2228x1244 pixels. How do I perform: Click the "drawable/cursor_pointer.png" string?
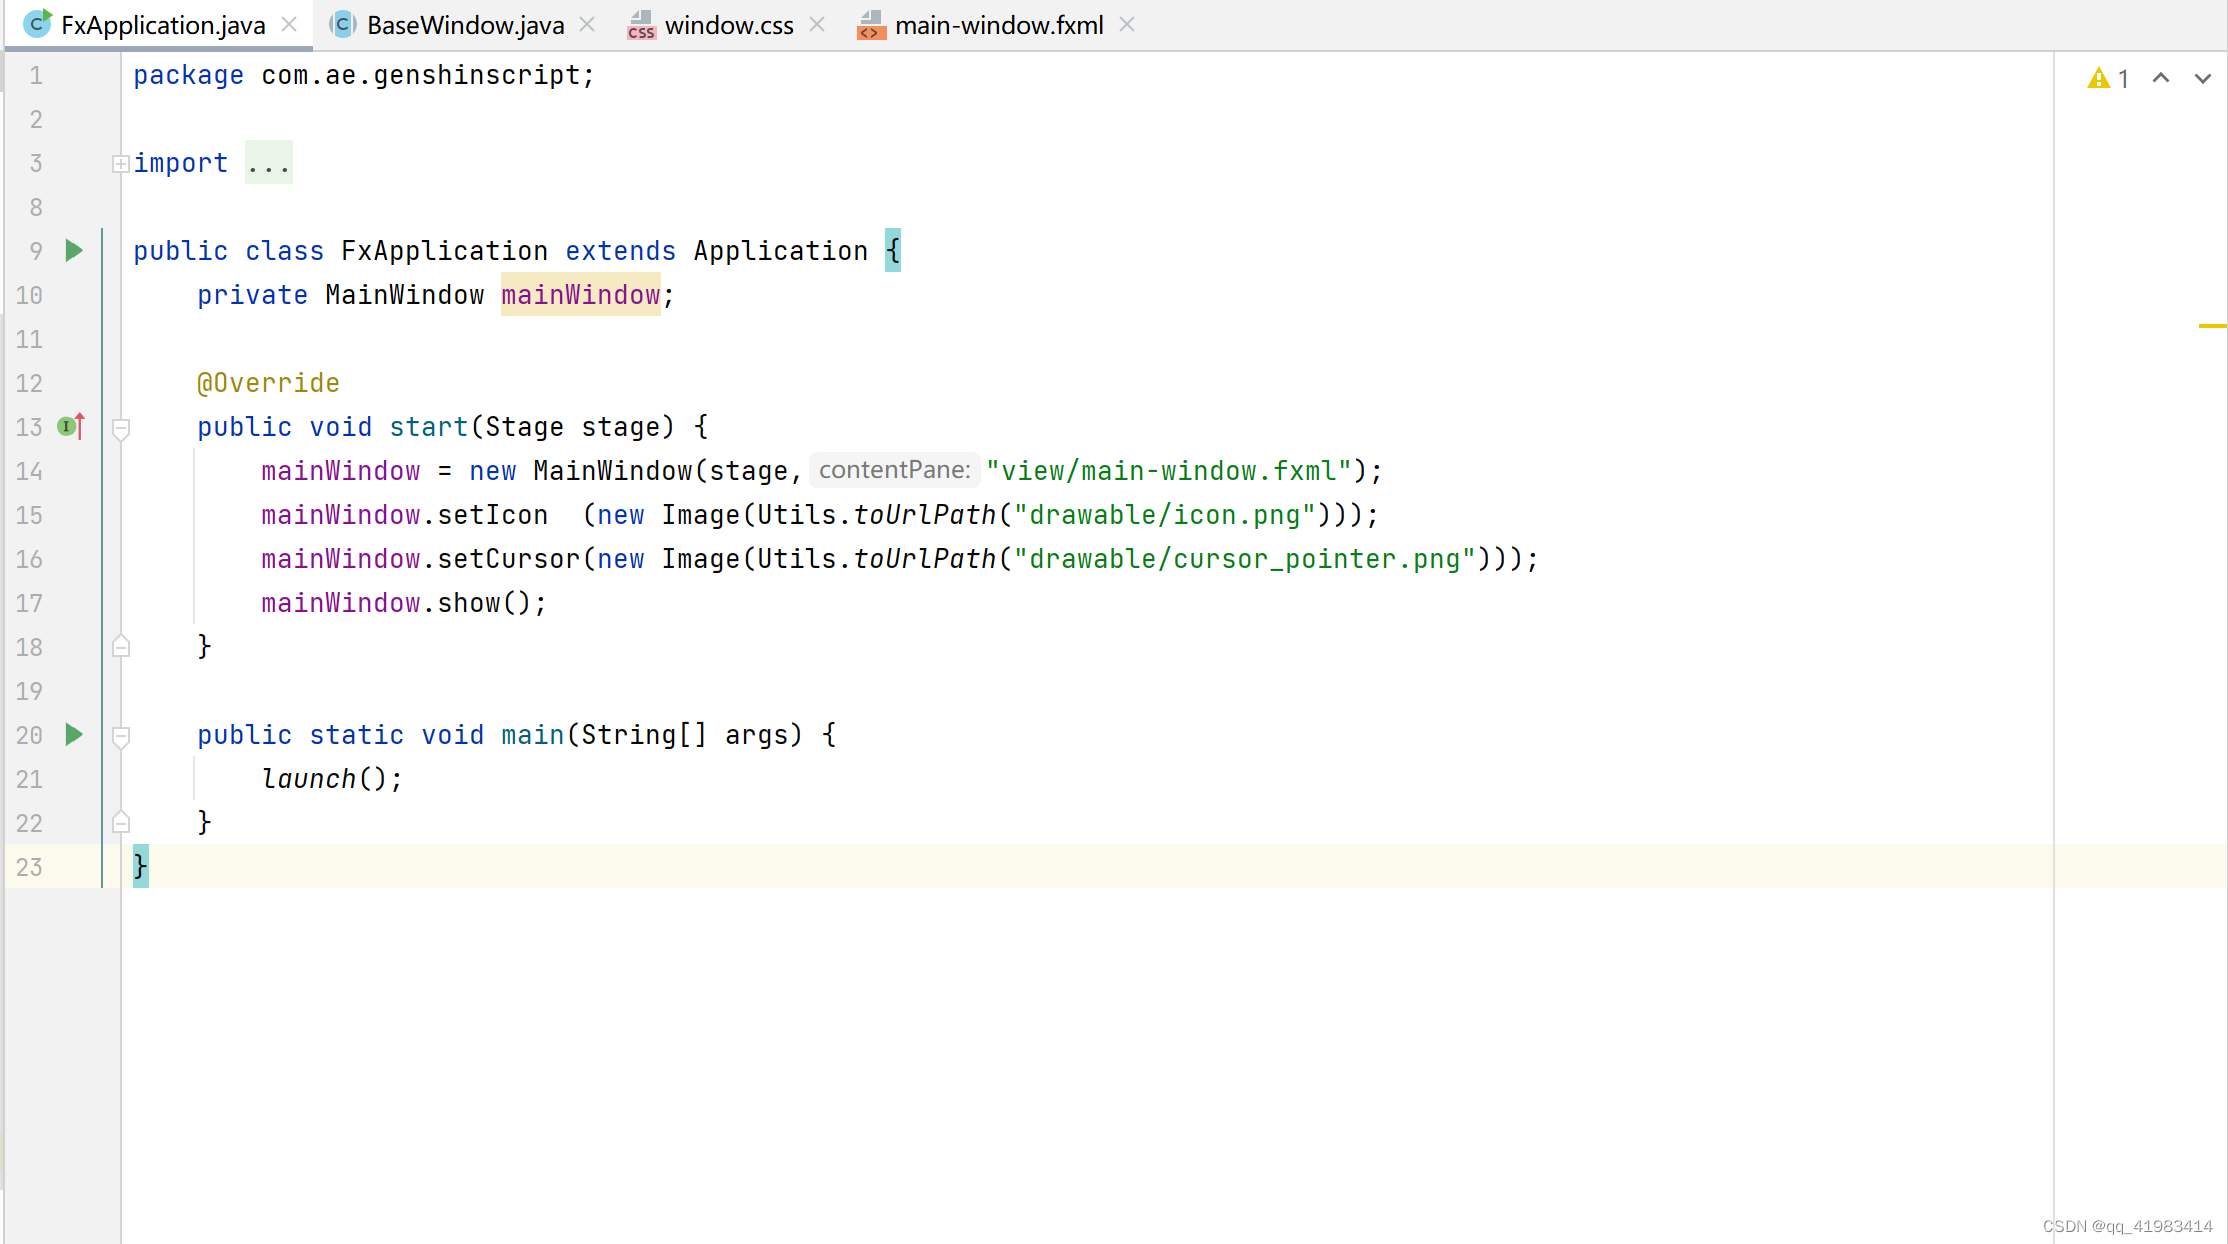1245,559
